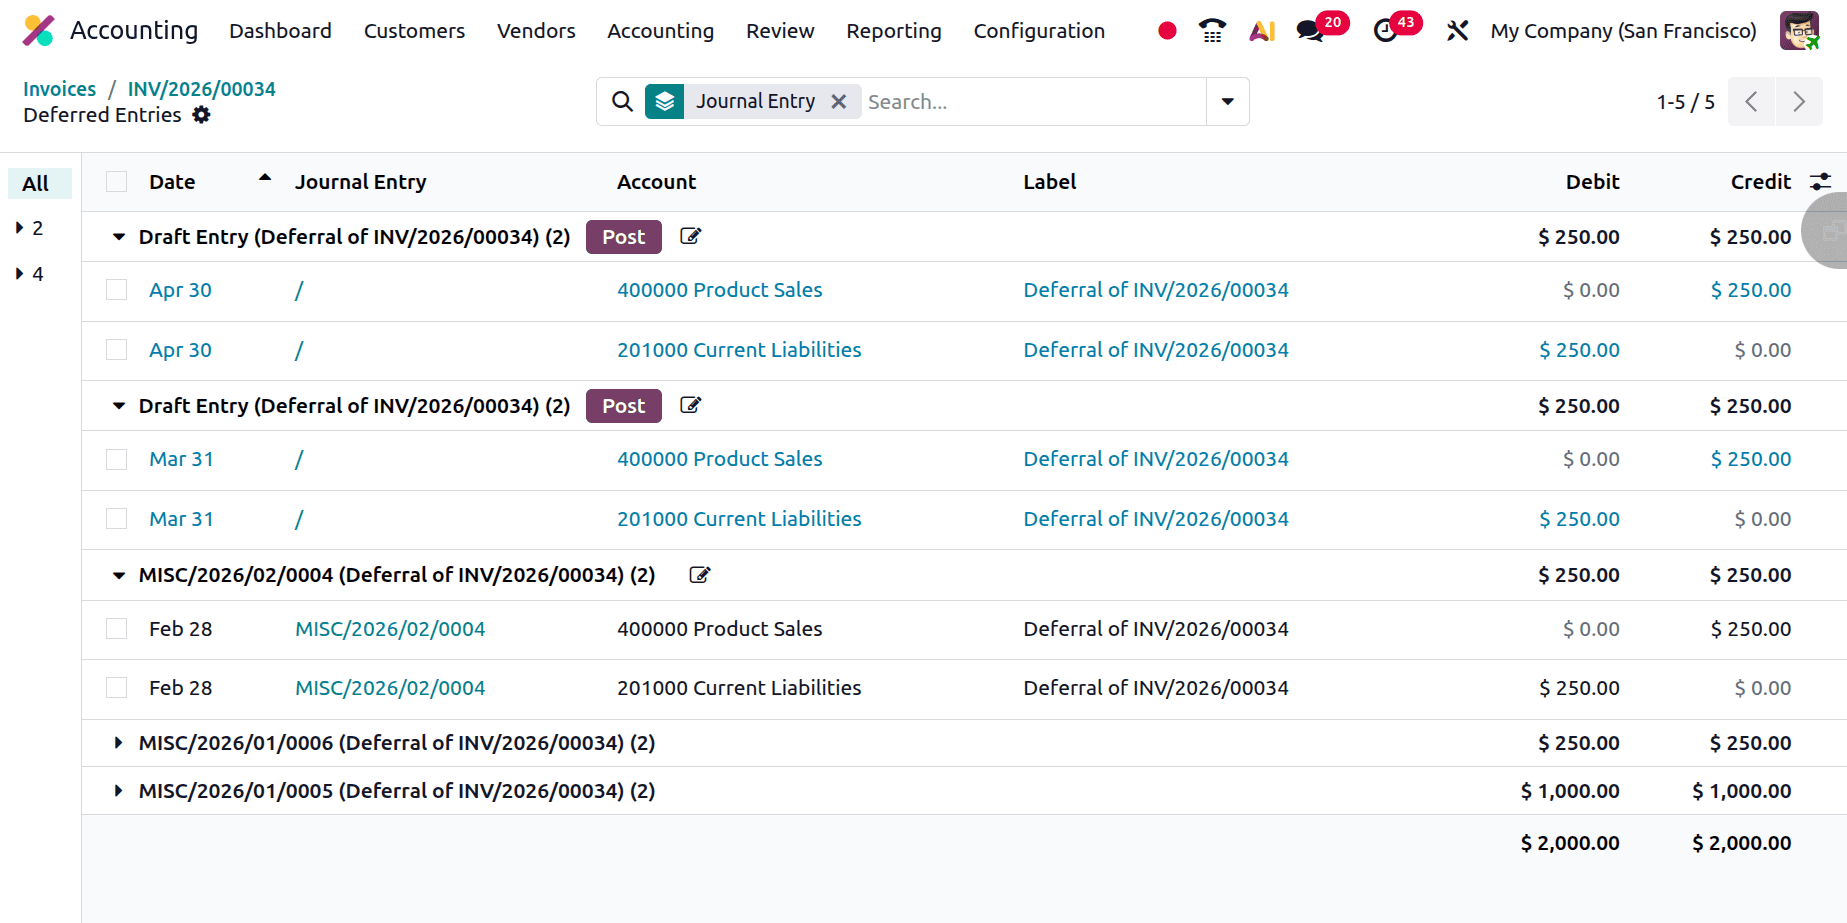Open the tools wrench icon in top bar

click(x=1457, y=31)
